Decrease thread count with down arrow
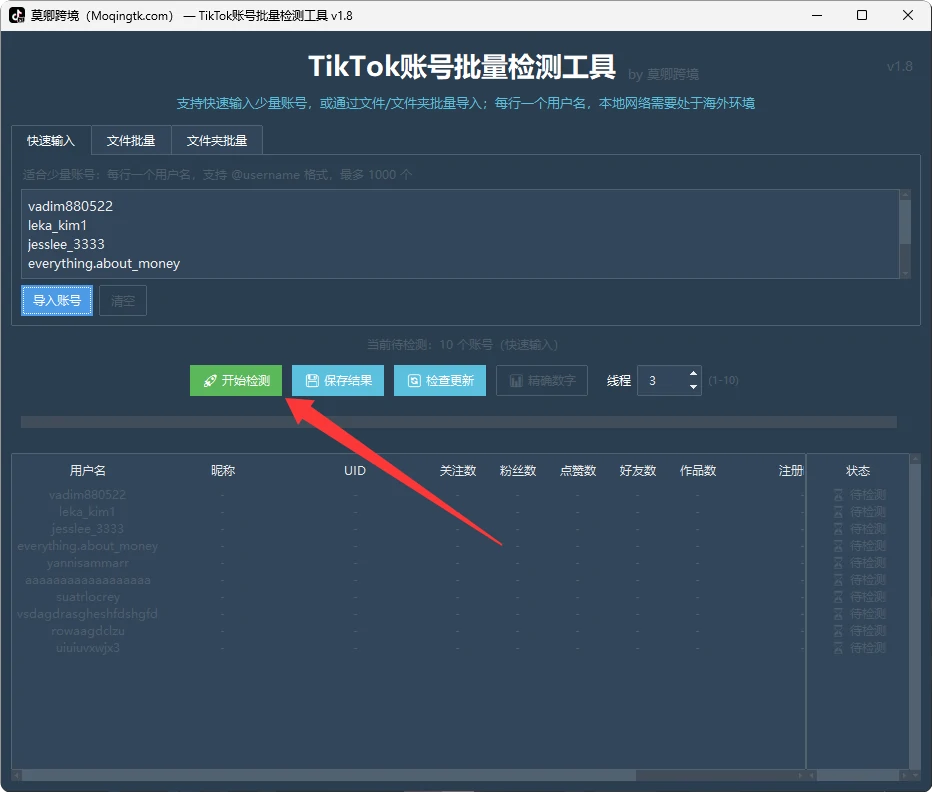 [693, 387]
